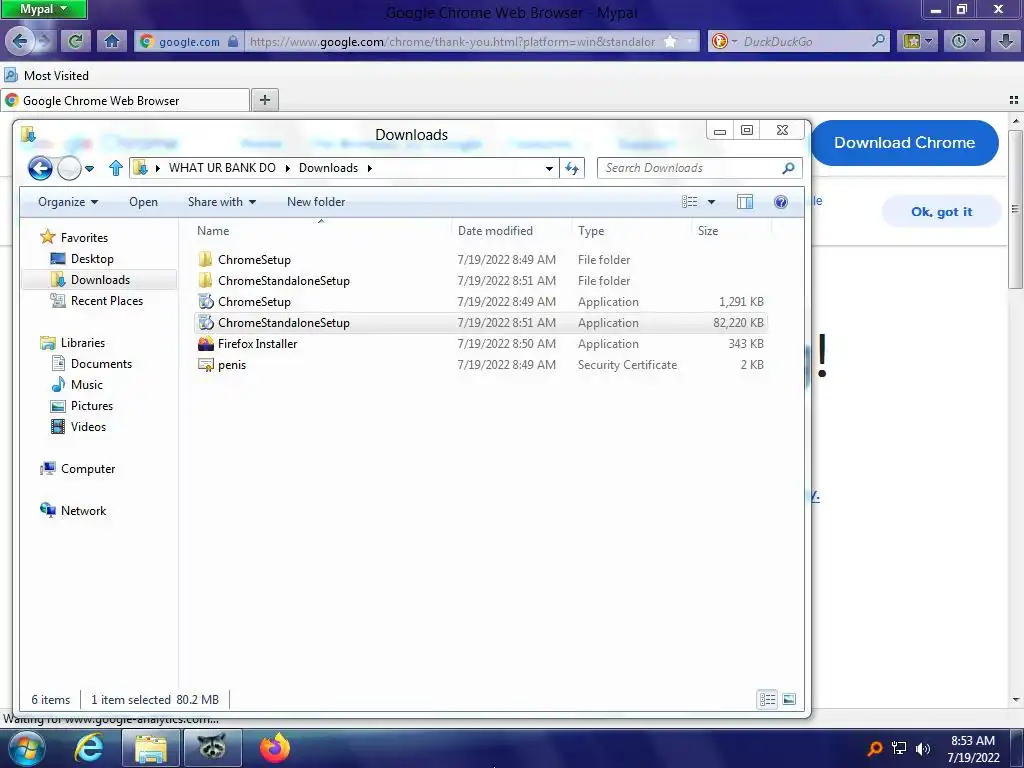
Task: Select Network in the navigation pane
Action: click(x=83, y=511)
